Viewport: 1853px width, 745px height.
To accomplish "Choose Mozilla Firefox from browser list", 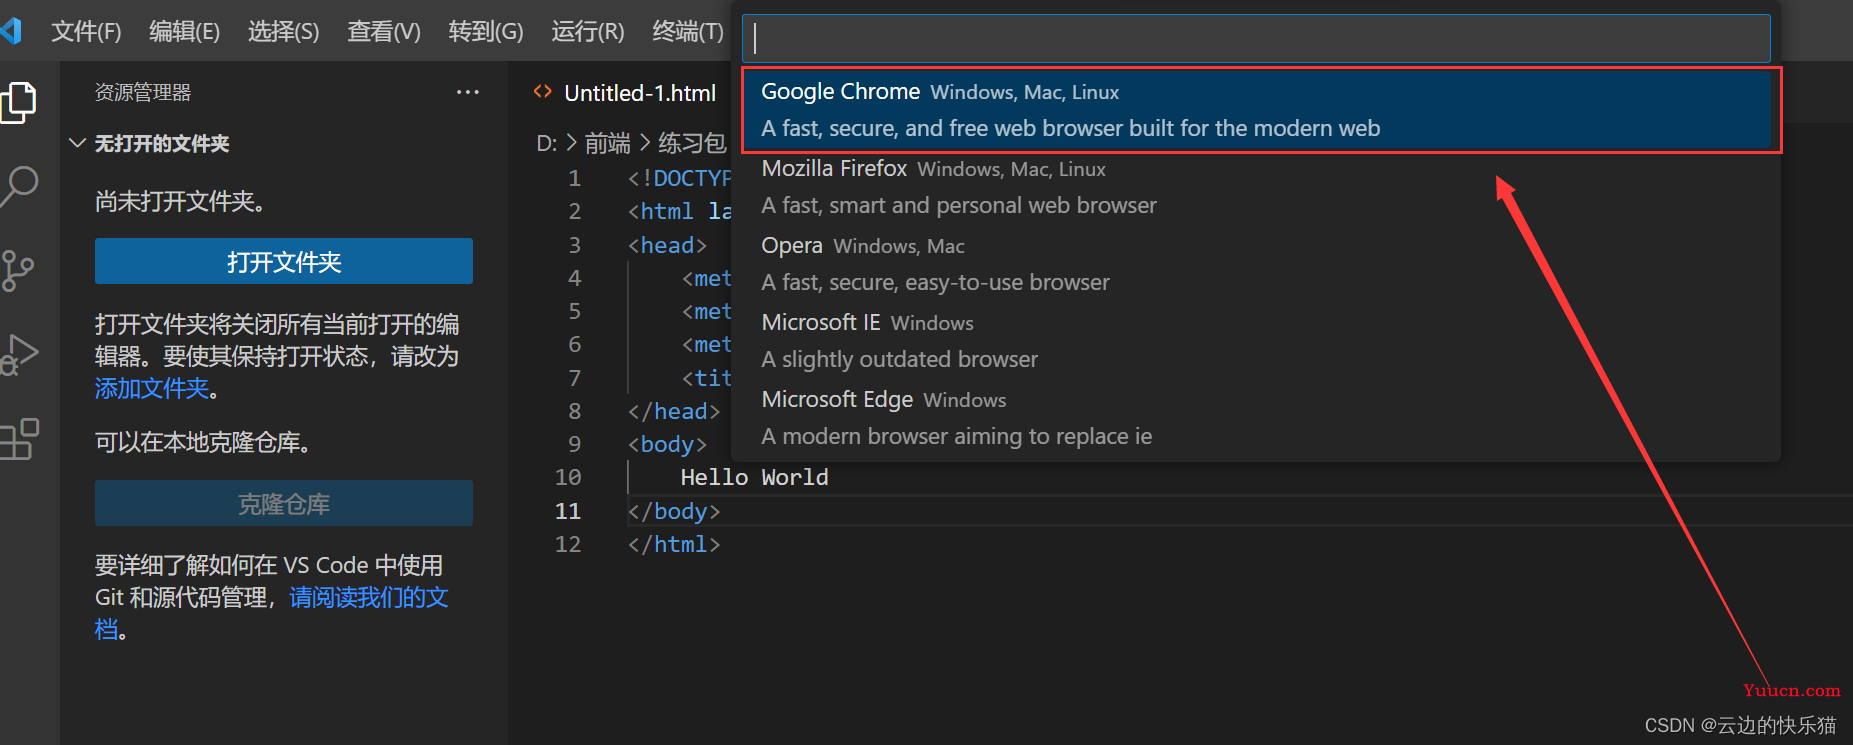I will 1256,187.
